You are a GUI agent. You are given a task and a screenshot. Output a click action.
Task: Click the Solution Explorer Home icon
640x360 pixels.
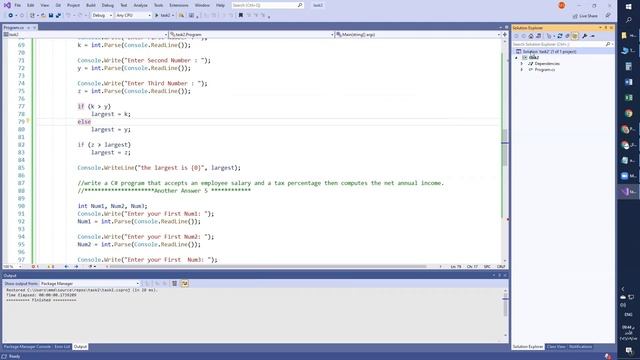[x=531, y=36]
